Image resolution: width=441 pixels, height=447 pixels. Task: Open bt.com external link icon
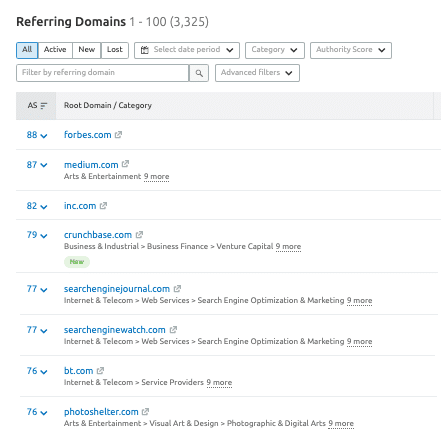tap(100, 371)
